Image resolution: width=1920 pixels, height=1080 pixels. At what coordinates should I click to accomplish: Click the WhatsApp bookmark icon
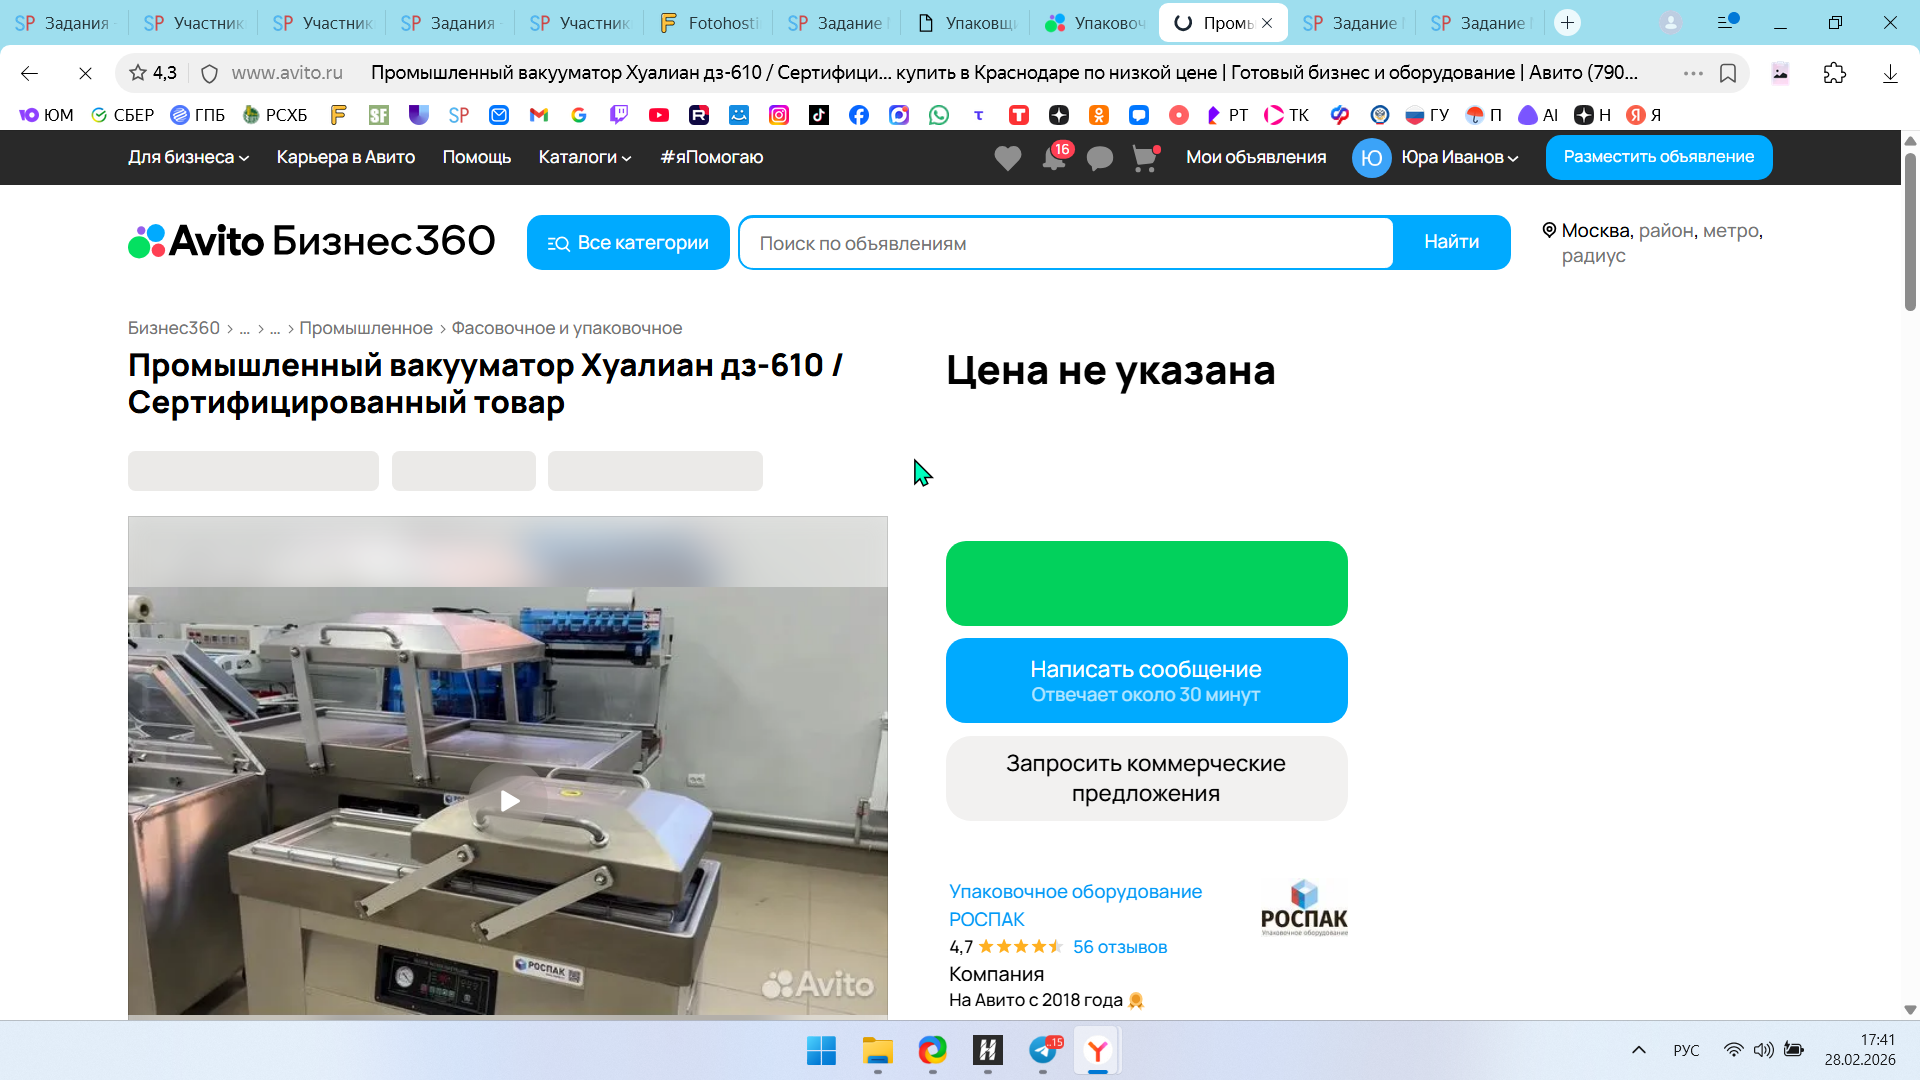pyautogui.click(x=938, y=115)
